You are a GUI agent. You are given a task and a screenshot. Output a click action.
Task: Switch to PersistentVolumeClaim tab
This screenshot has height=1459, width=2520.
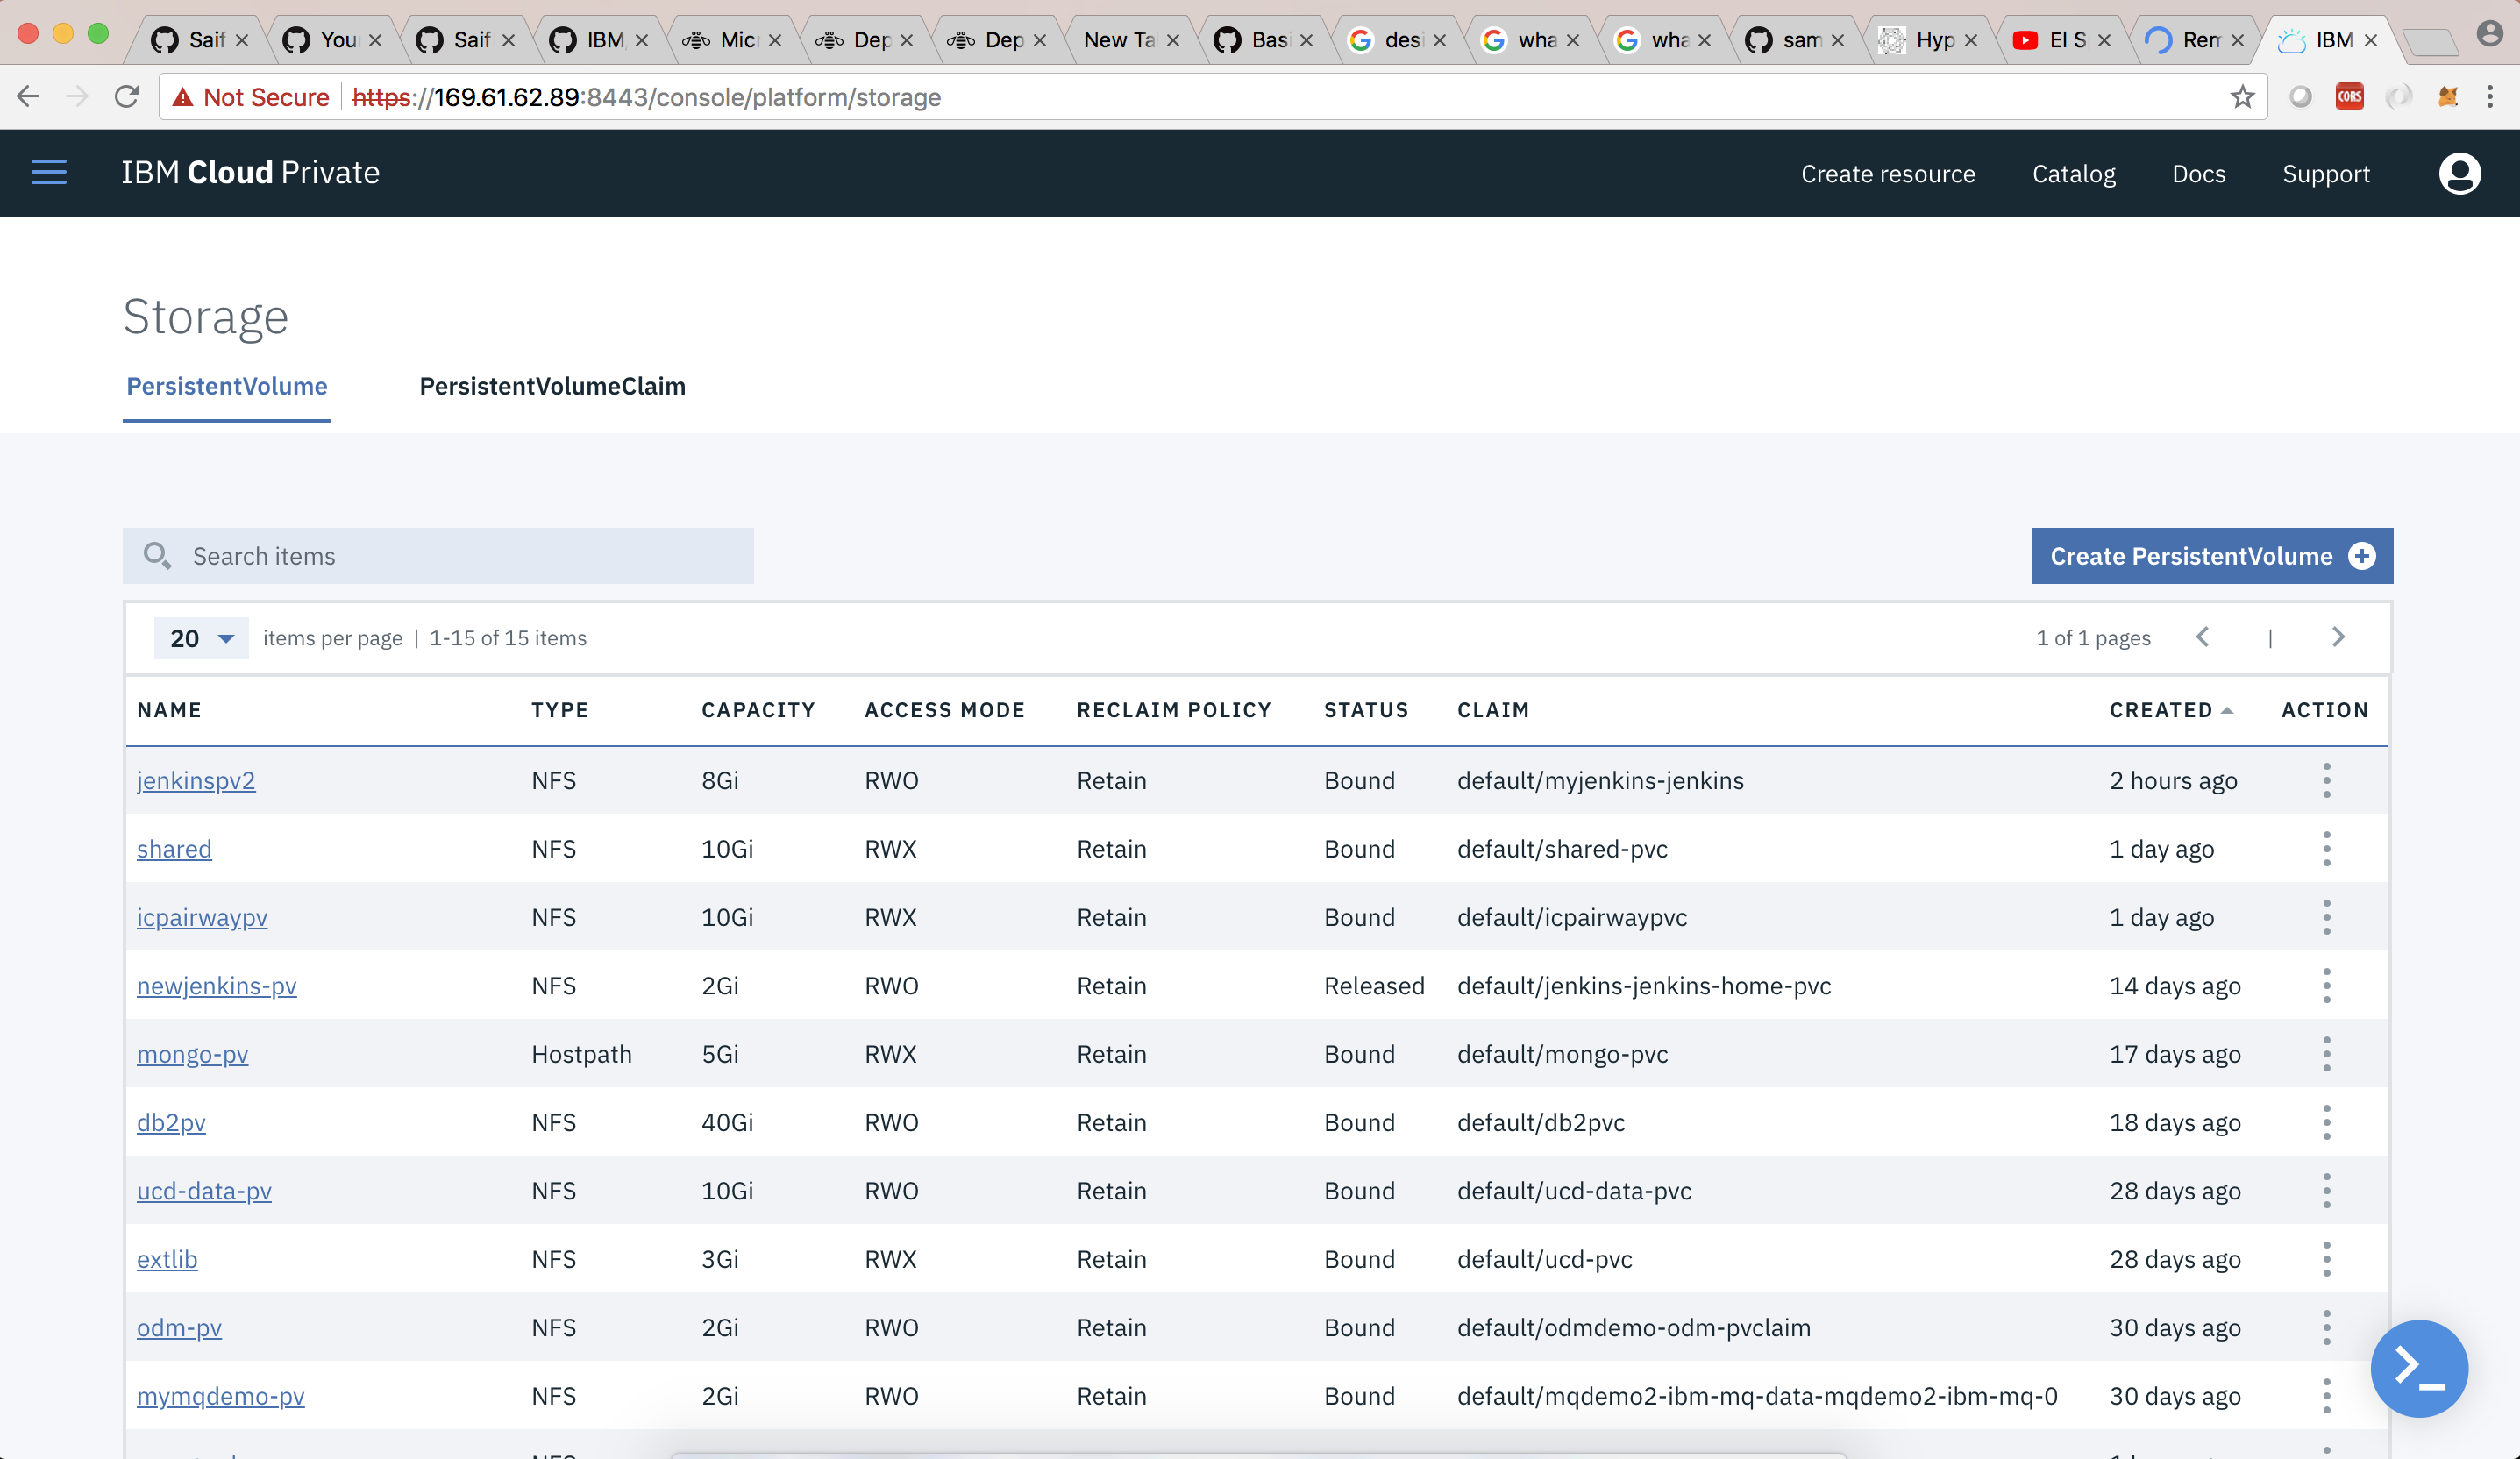[x=552, y=386]
